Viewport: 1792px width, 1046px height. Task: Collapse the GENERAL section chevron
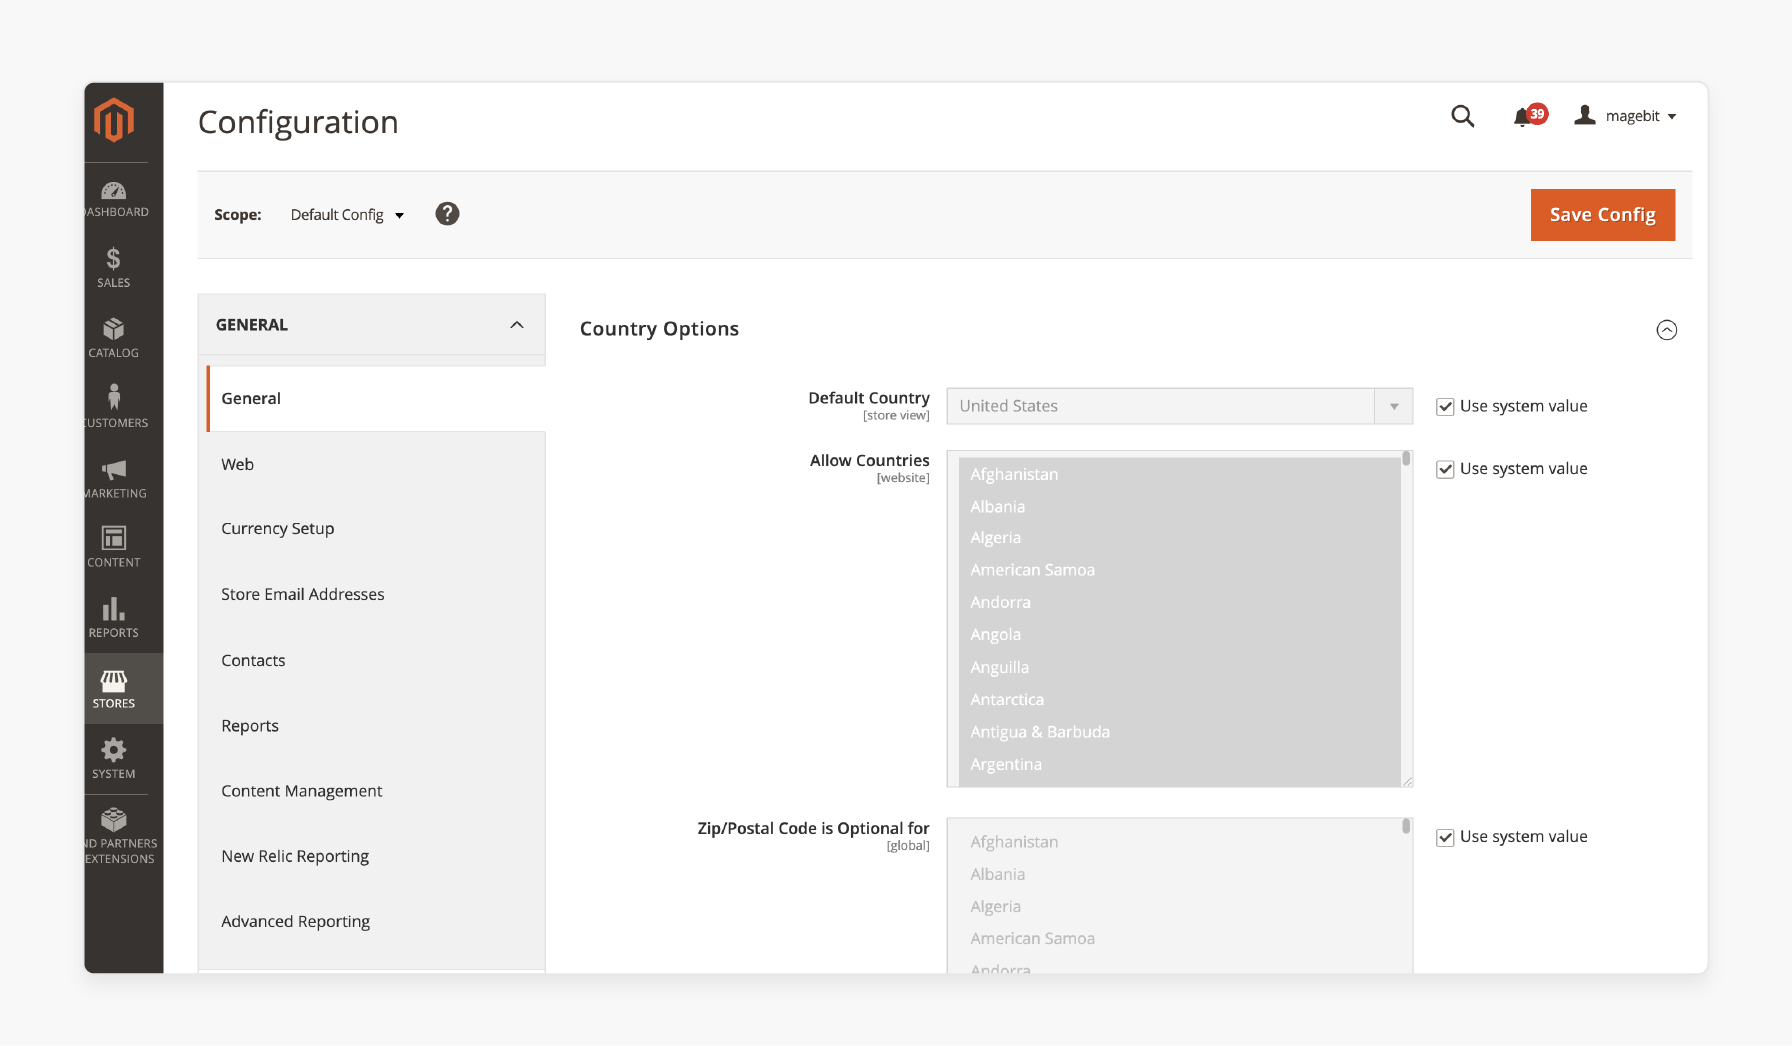(x=517, y=325)
